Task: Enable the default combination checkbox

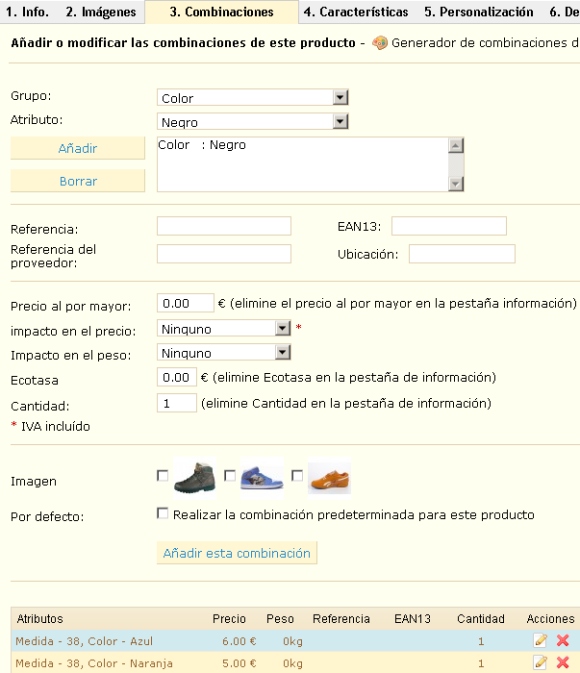Action: coord(162,513)
